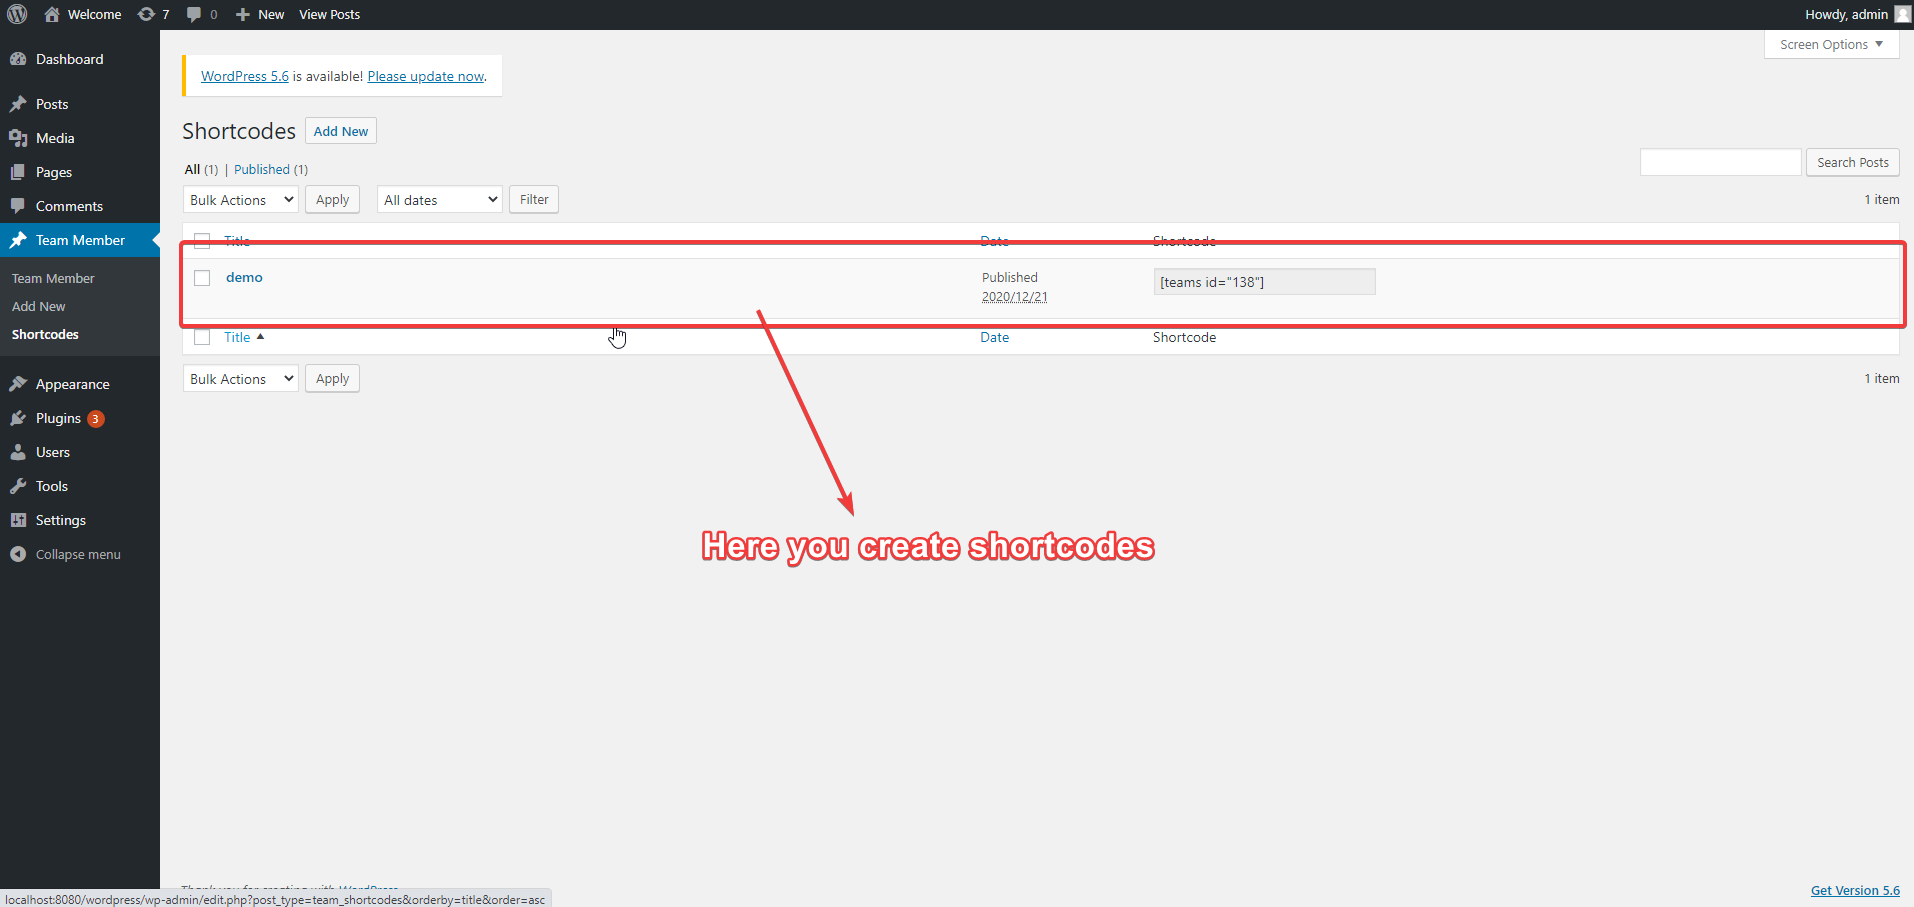Screen dimensions: 1914x907
Task: Click the top Apply button
Action: pyautogui.click(x=332, y=200)
